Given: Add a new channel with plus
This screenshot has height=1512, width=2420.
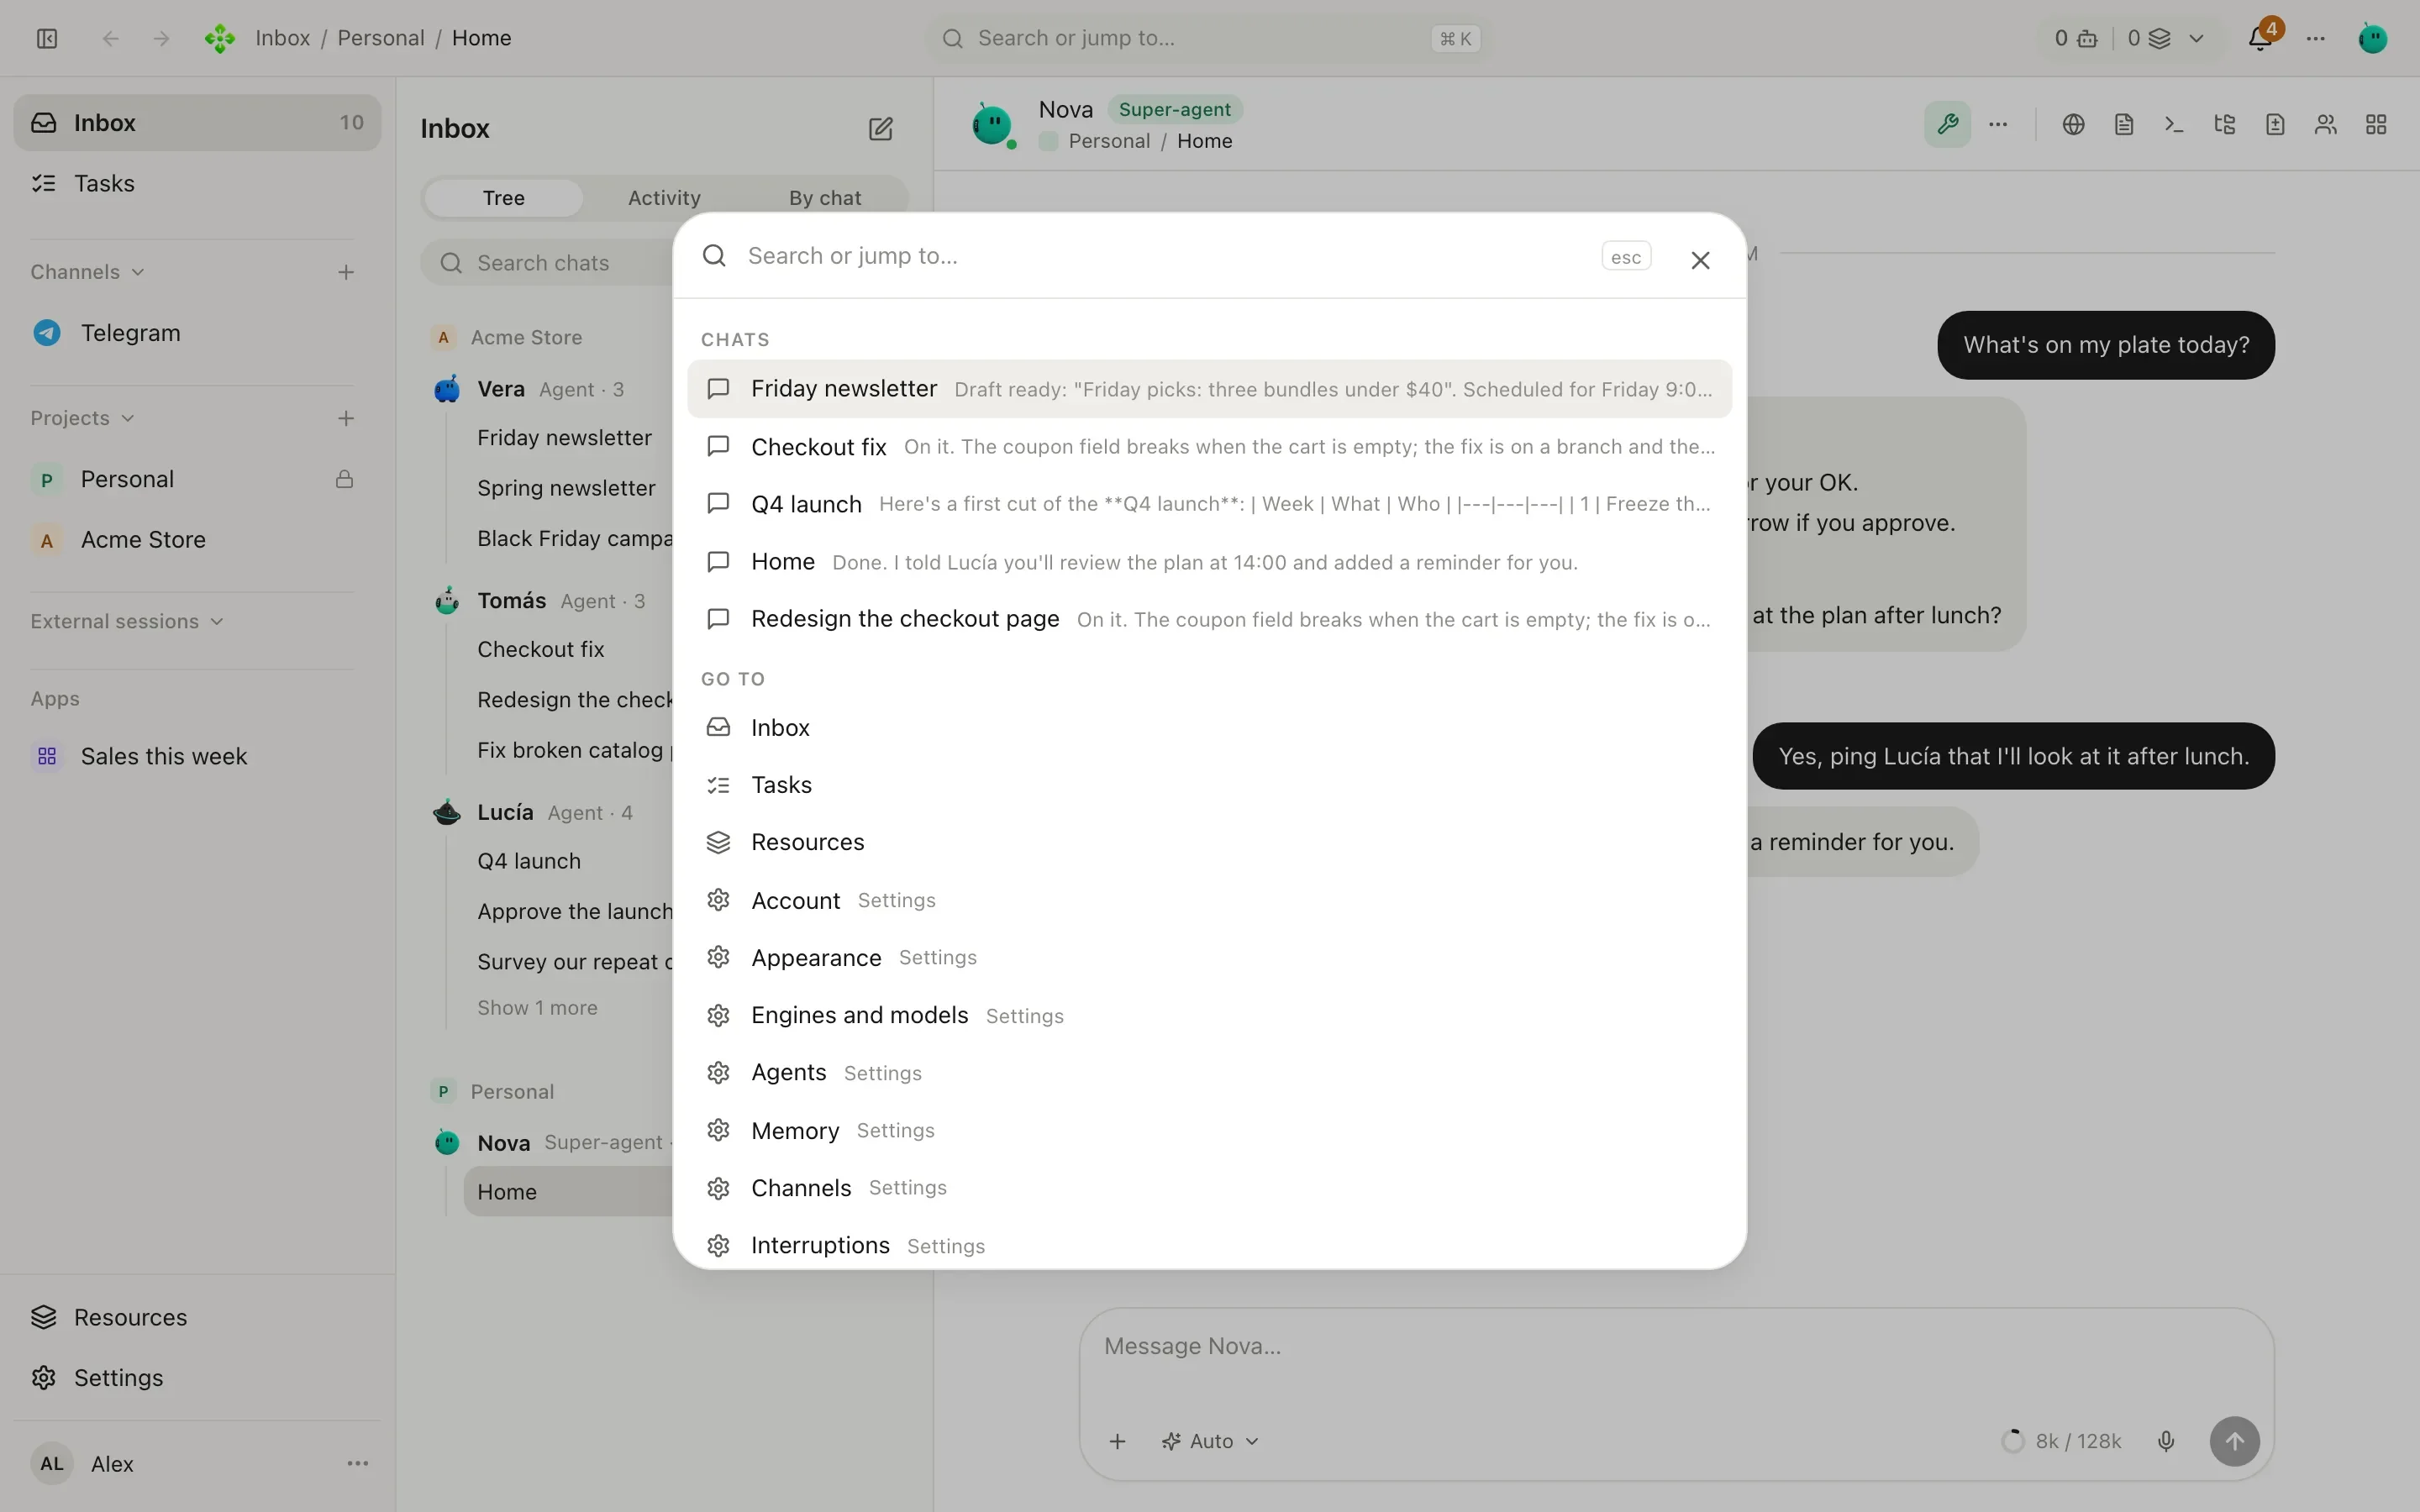Looking at the screenshot, I should coord(346,272).
